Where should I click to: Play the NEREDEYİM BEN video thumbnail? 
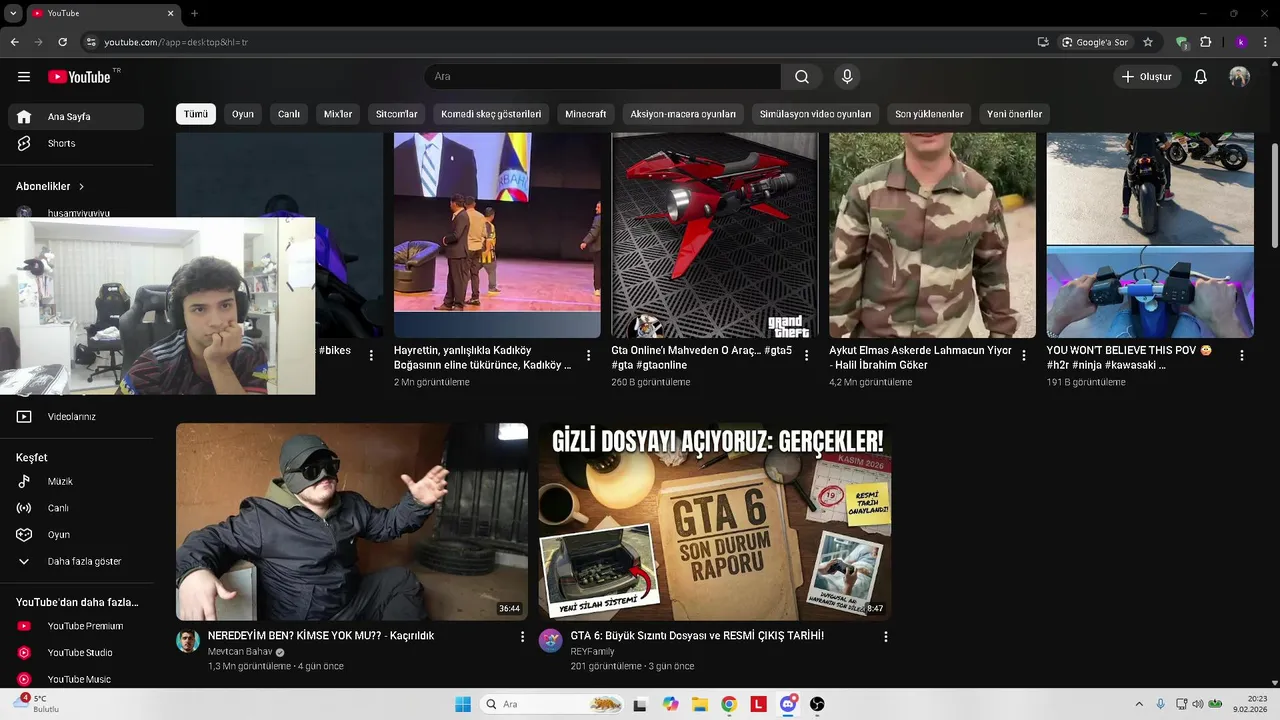(x=352, y=522)
